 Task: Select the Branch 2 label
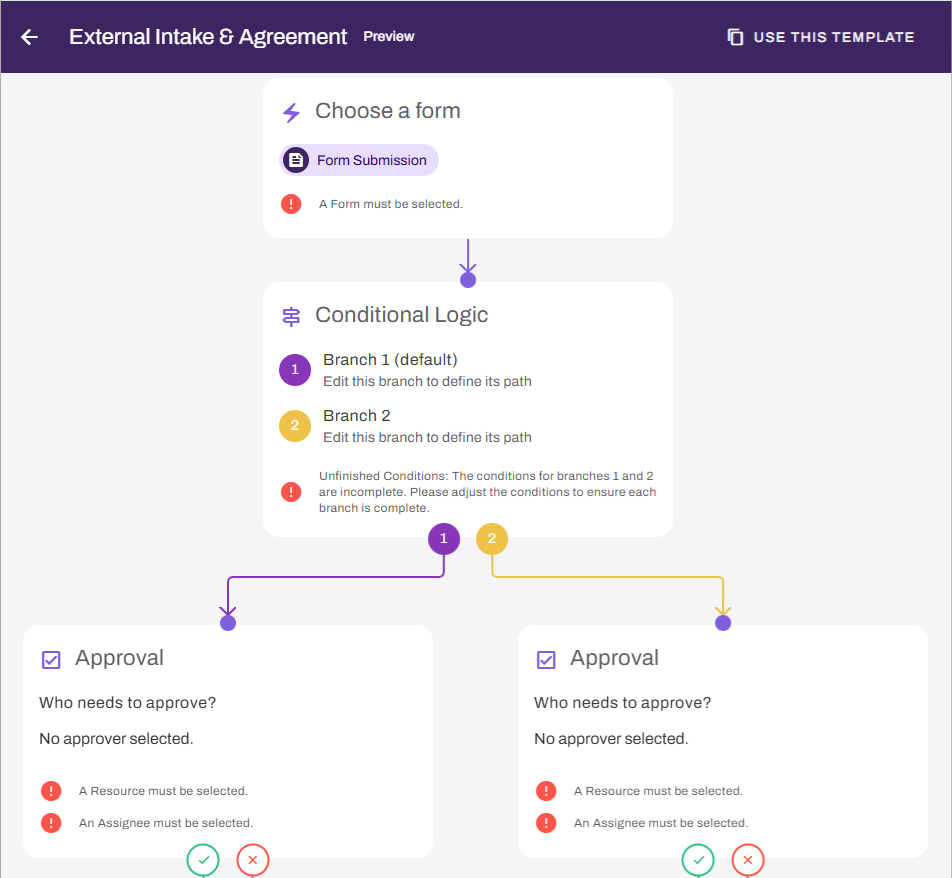tap(356, 416)
